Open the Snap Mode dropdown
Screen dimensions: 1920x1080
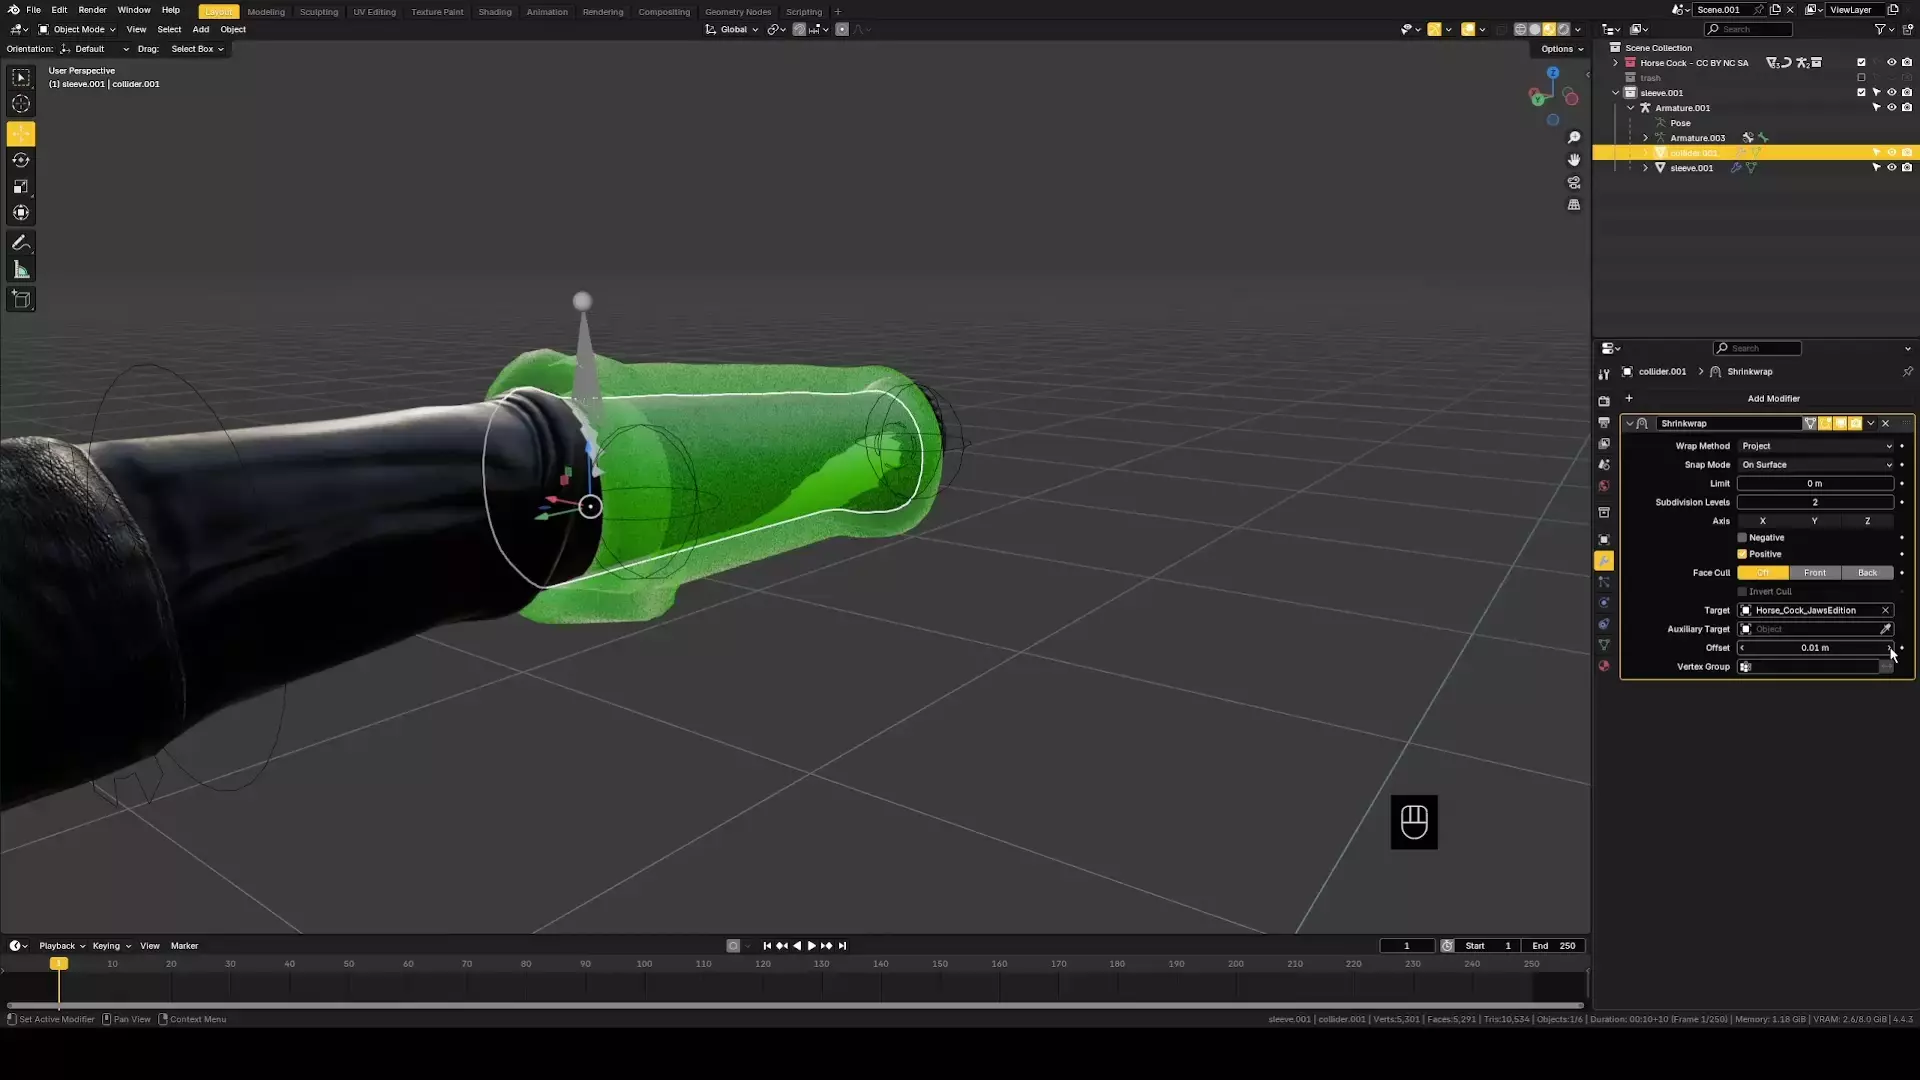[1815, 465]
